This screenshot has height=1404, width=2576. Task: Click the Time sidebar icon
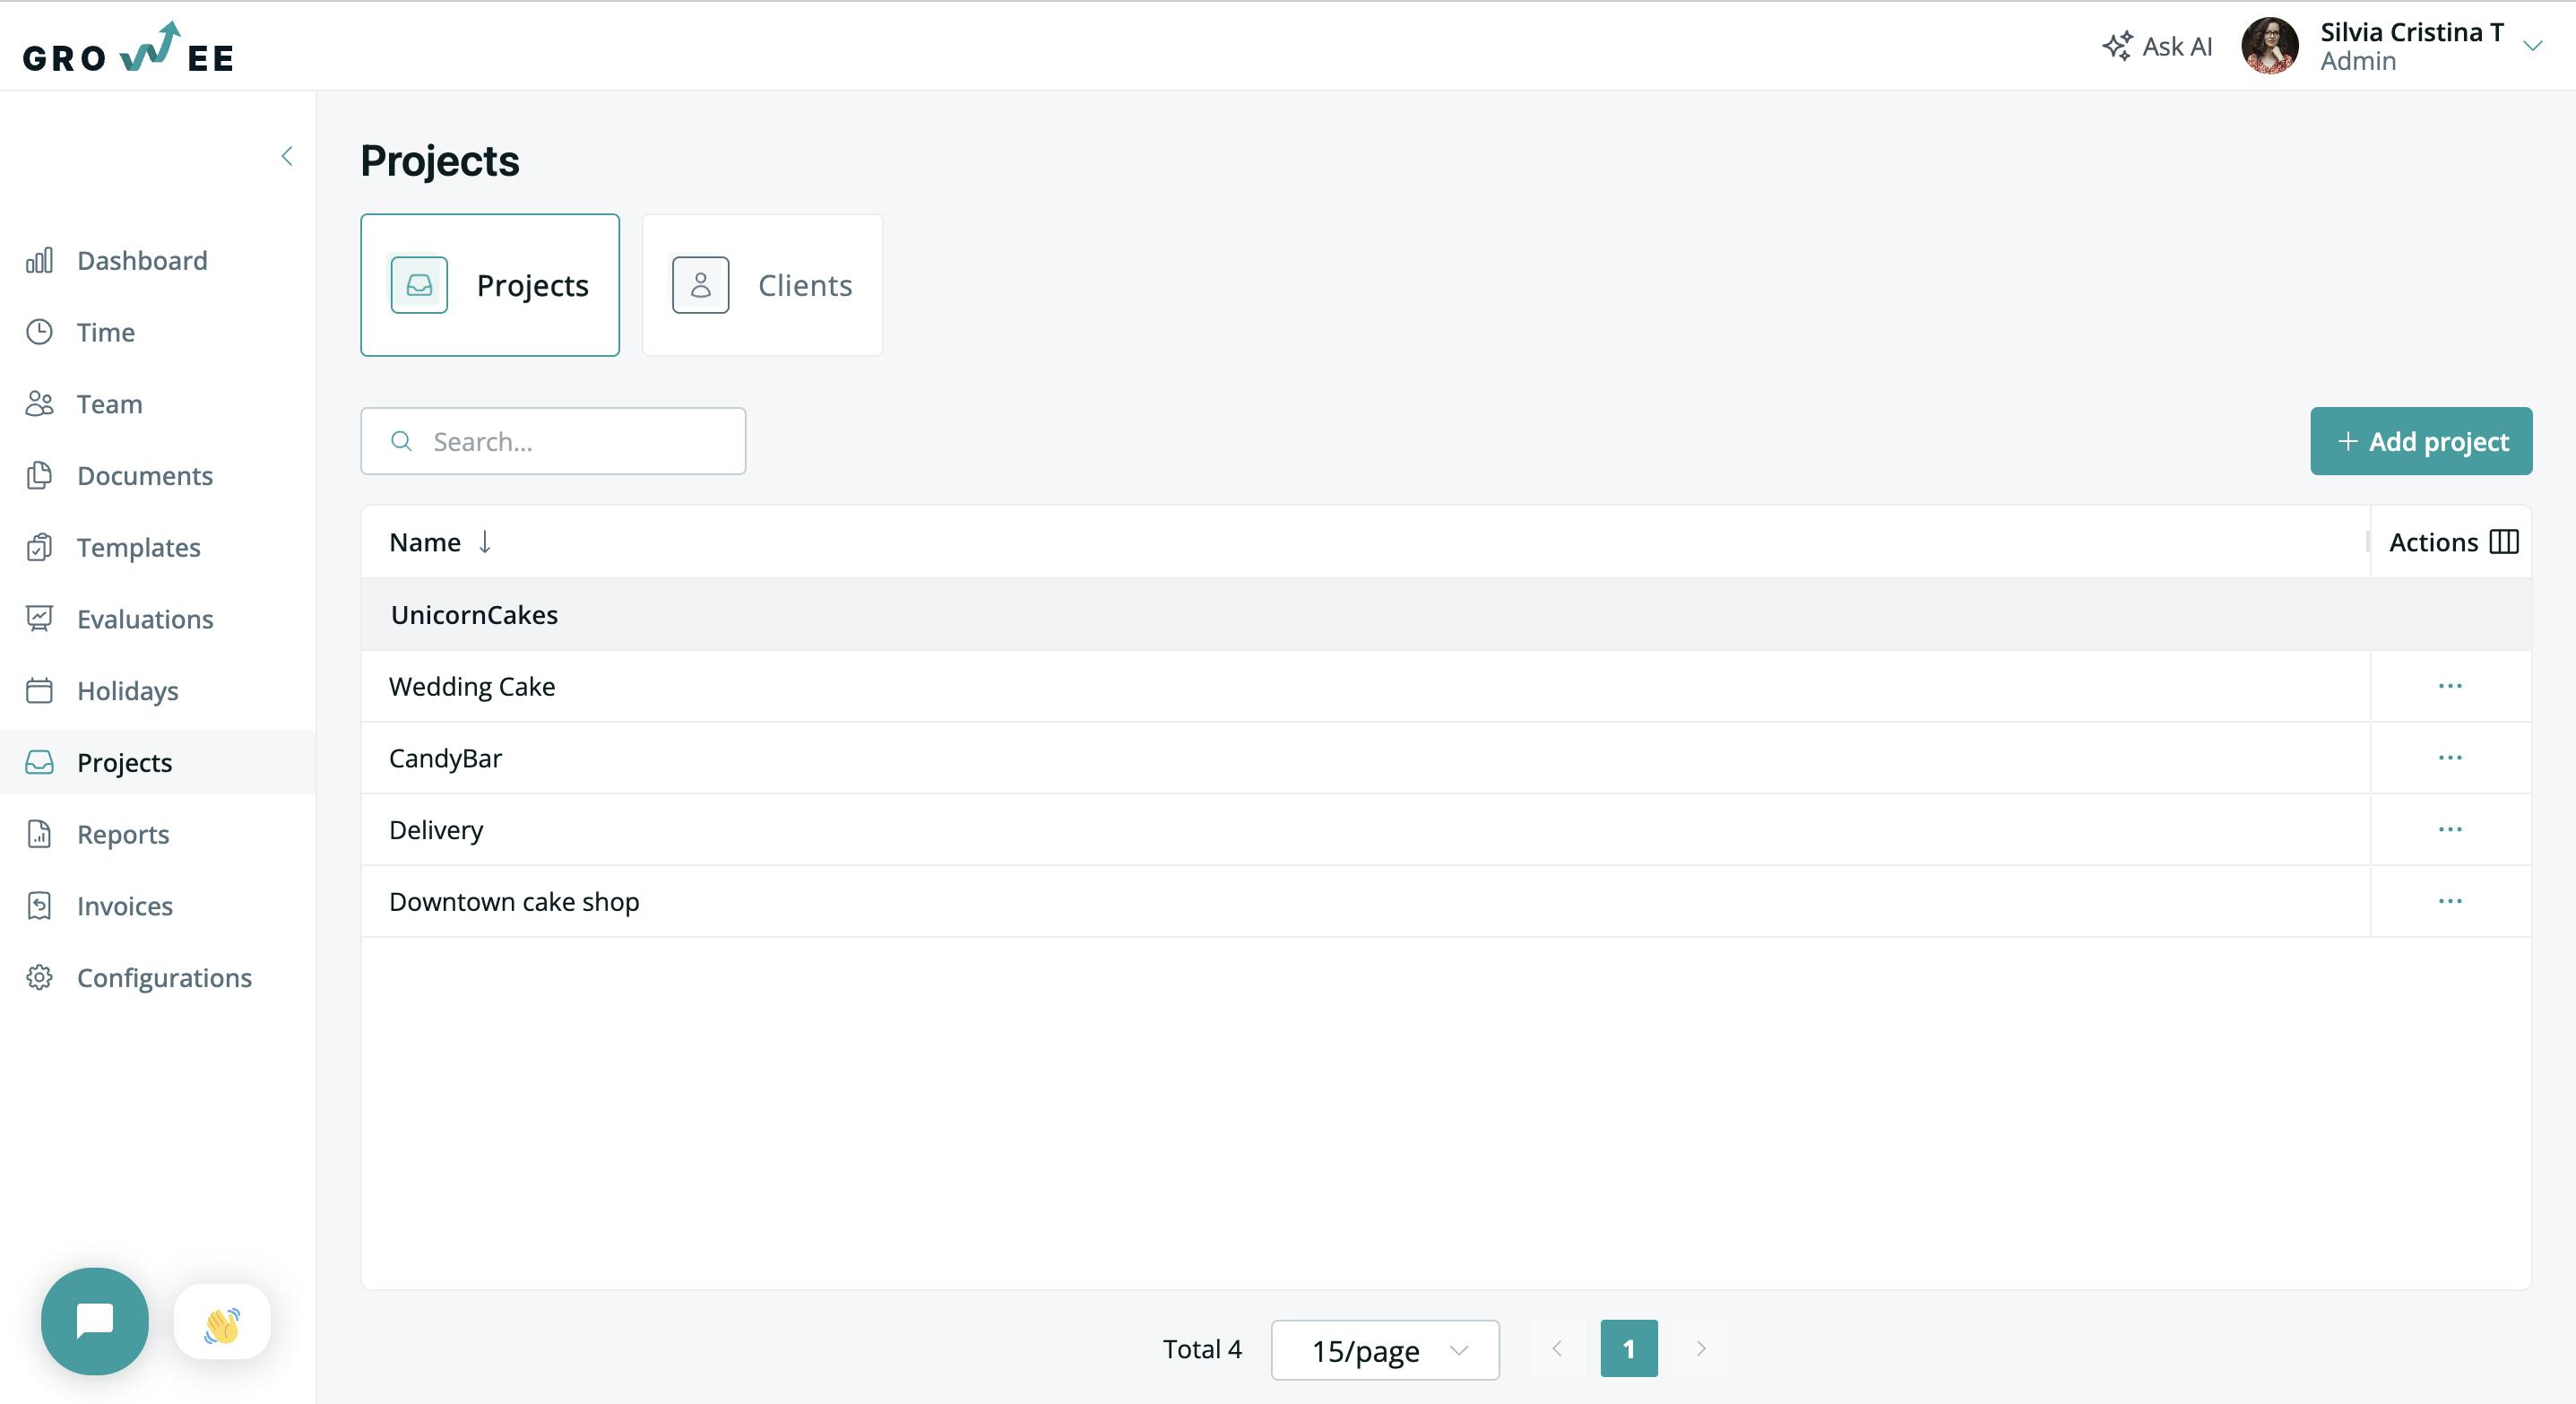pyautogui.click(x=43, y=330)
